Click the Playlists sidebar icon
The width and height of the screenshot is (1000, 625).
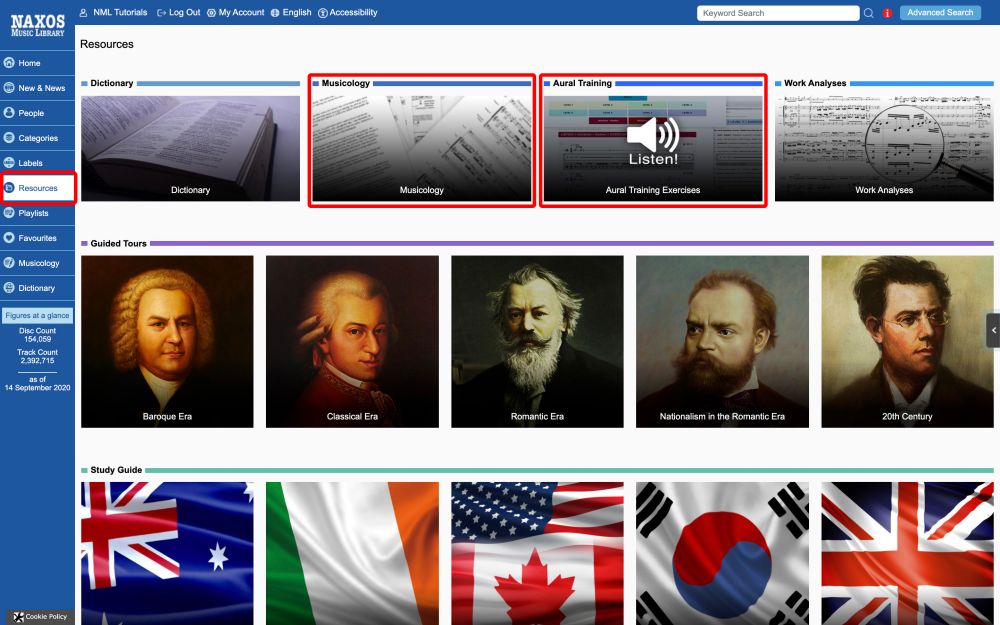pos(9,212)
